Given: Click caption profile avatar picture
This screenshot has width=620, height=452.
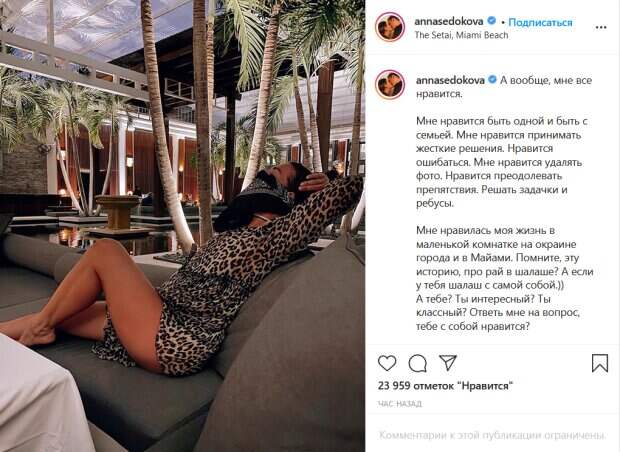Looking at the screenshot, I should (x=390, y=84).
